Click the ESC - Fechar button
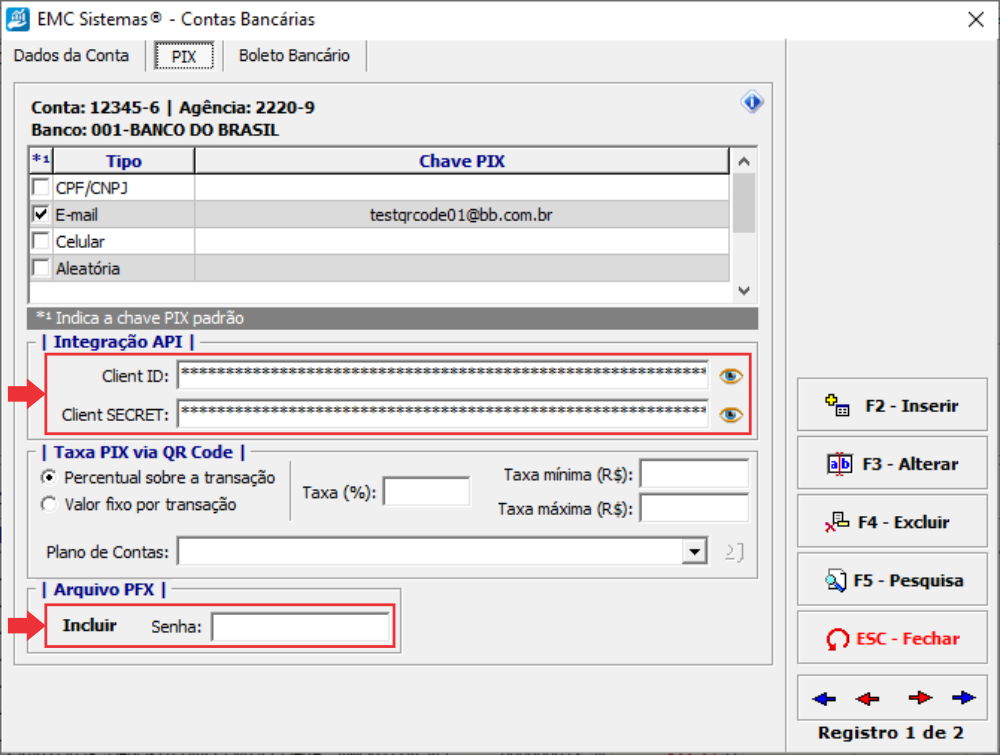Screen dimensions: 1000x755 click(892, 639)
